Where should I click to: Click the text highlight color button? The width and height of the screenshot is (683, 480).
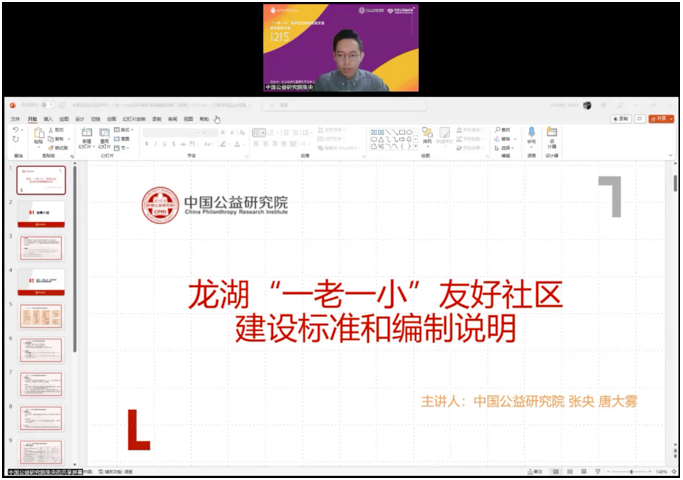coord(225,144)
